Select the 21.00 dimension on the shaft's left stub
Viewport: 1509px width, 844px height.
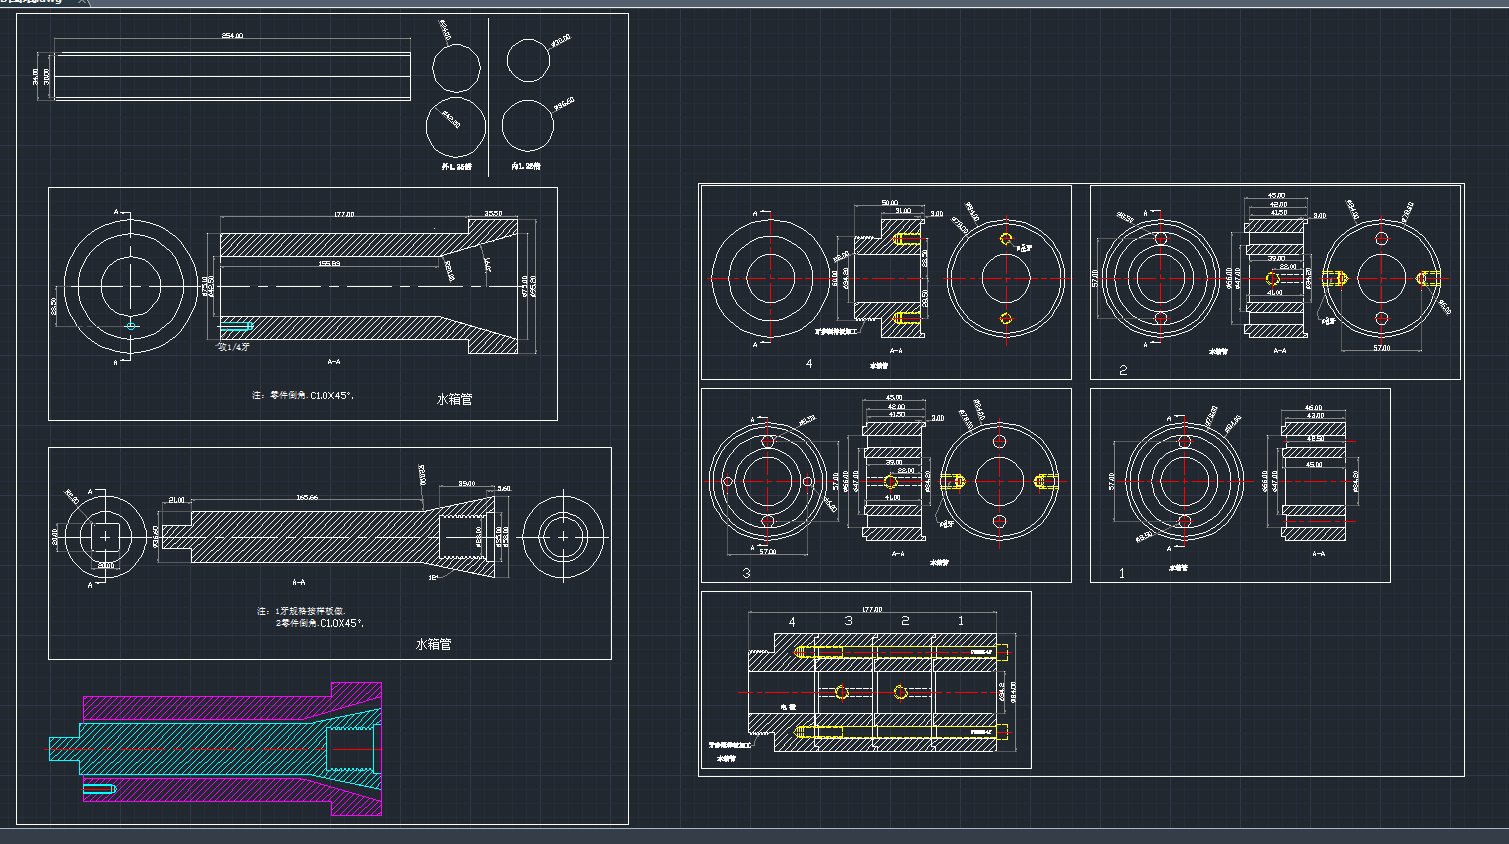pyautogui.click(x=176, y=499)
